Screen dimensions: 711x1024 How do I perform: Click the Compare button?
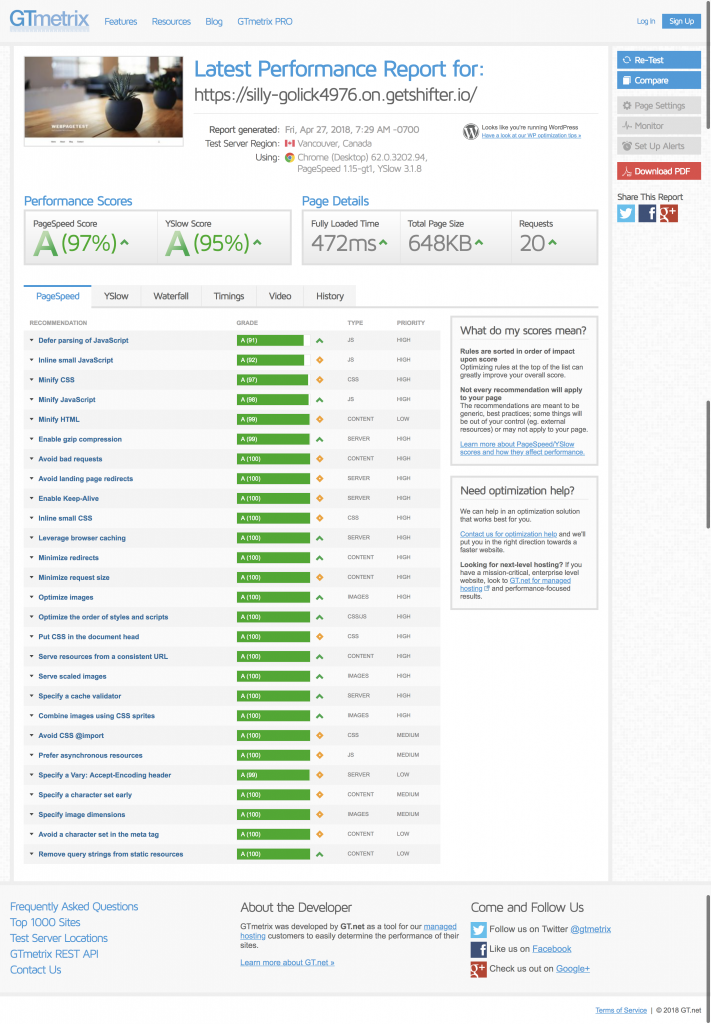(659, 80)
